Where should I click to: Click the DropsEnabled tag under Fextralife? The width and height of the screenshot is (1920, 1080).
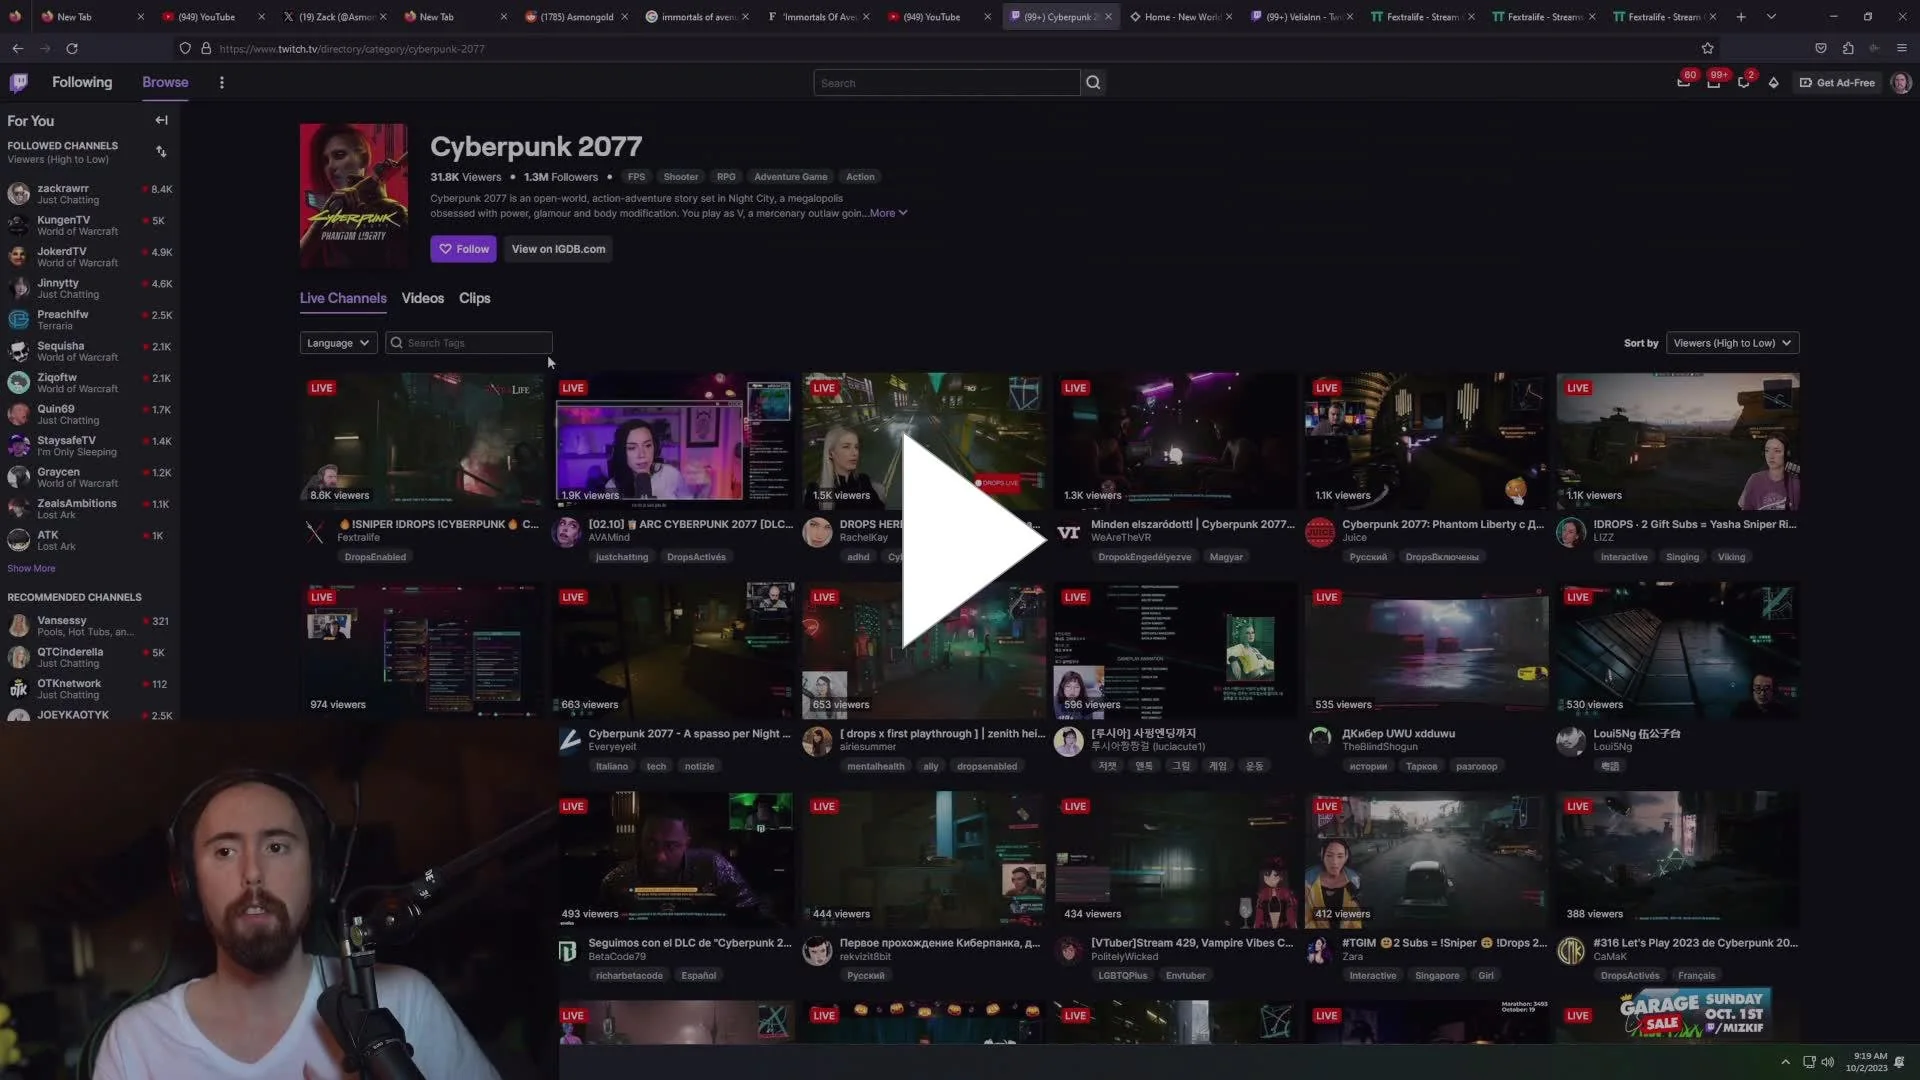[x=375, y=557]
